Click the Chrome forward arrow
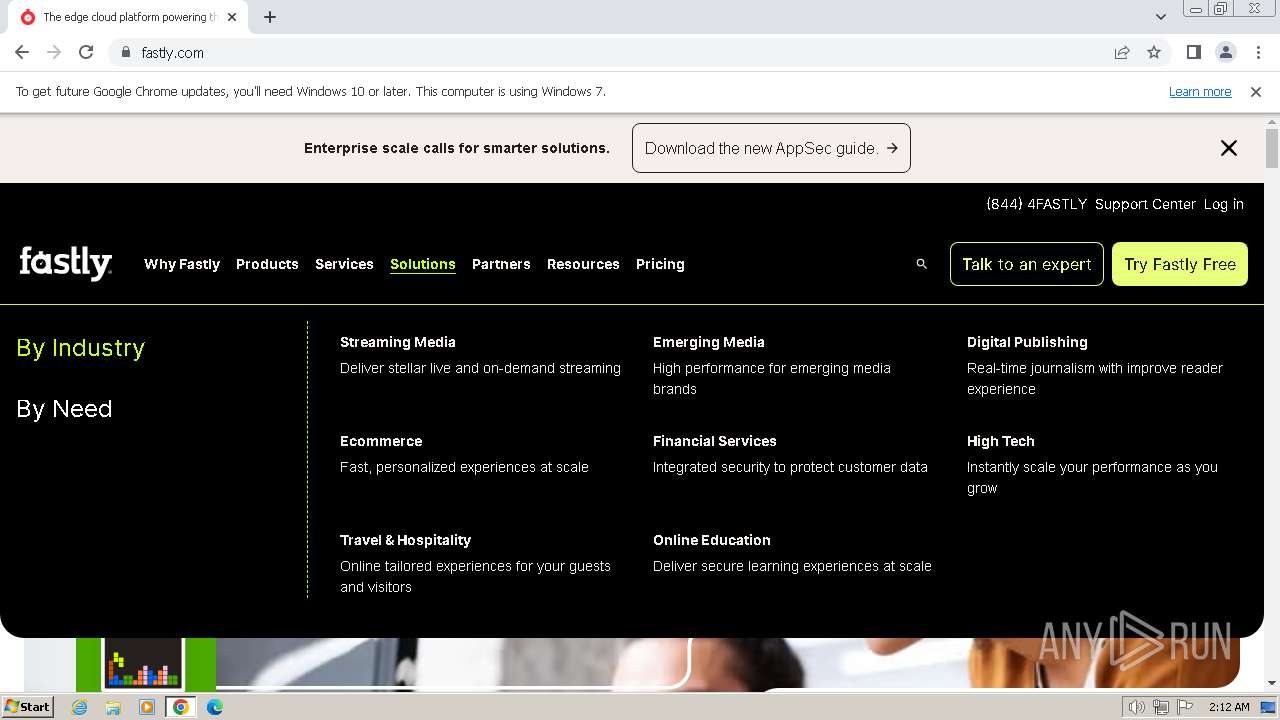This screenshot has width=1280, height=720. coord(54,53)
